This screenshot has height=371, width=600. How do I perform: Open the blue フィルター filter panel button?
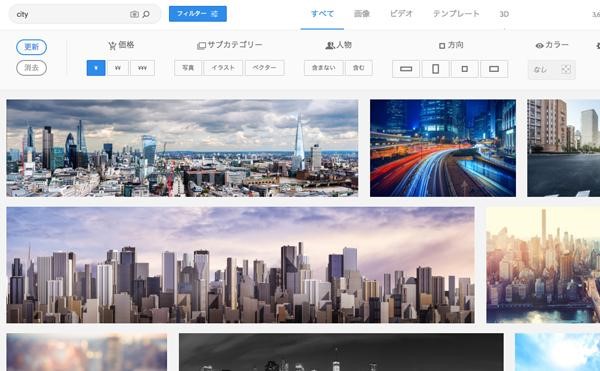tap(198, 14)
